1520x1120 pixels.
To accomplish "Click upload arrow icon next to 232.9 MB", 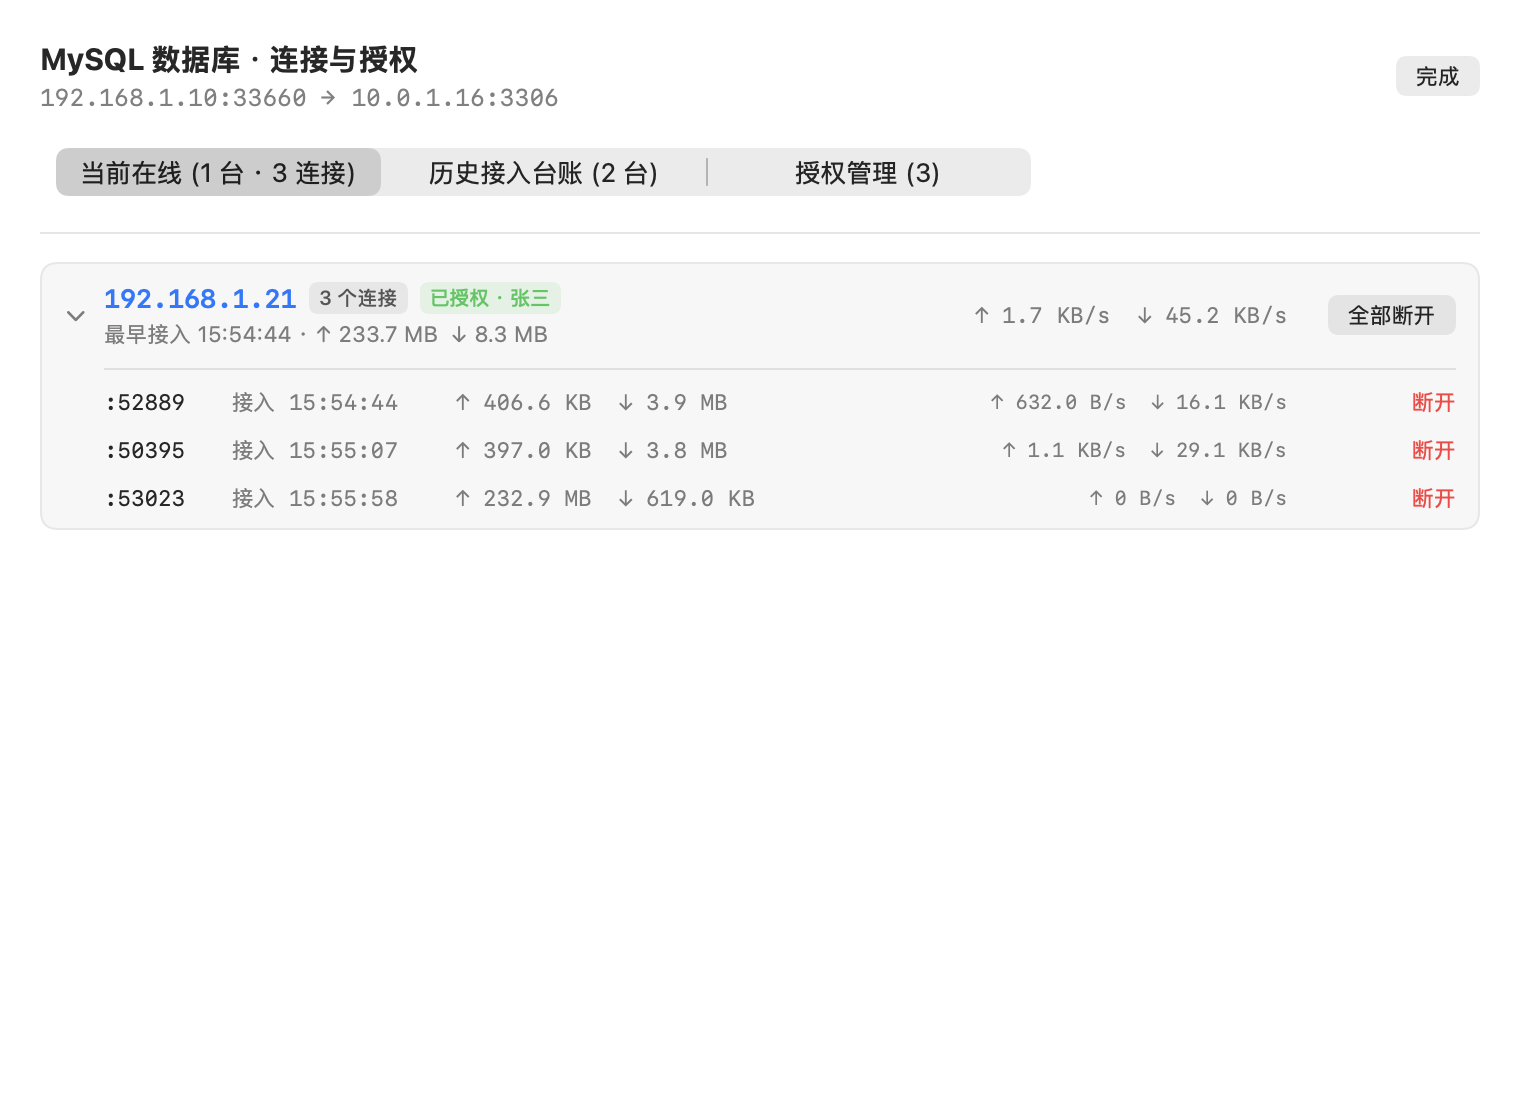I will (x=462, y=499).
